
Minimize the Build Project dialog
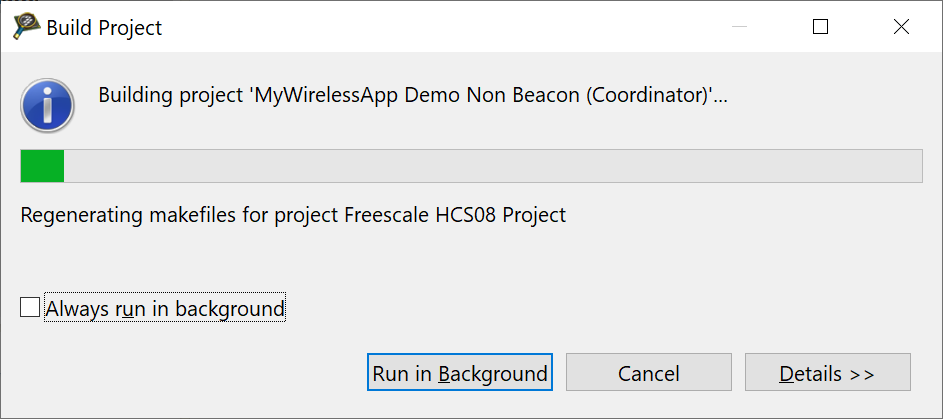(729, 27)
